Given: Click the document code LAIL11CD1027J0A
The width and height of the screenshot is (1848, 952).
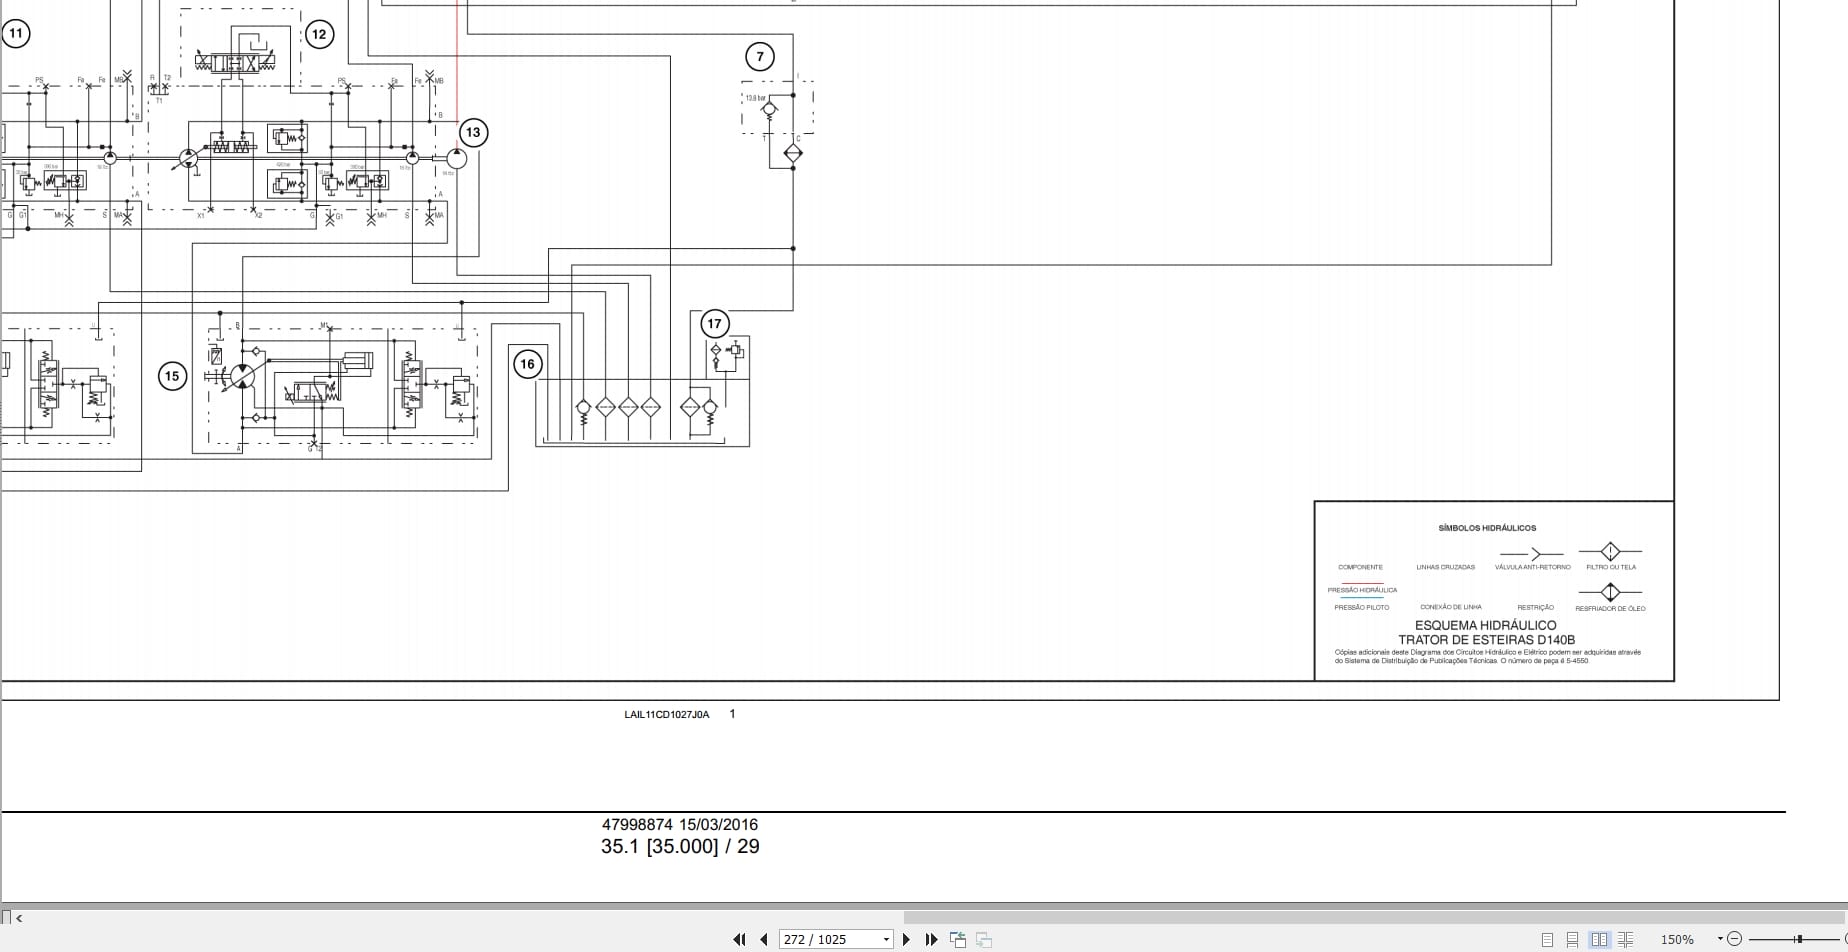Looking at the screenshot, I should click(x=667, y=714).
